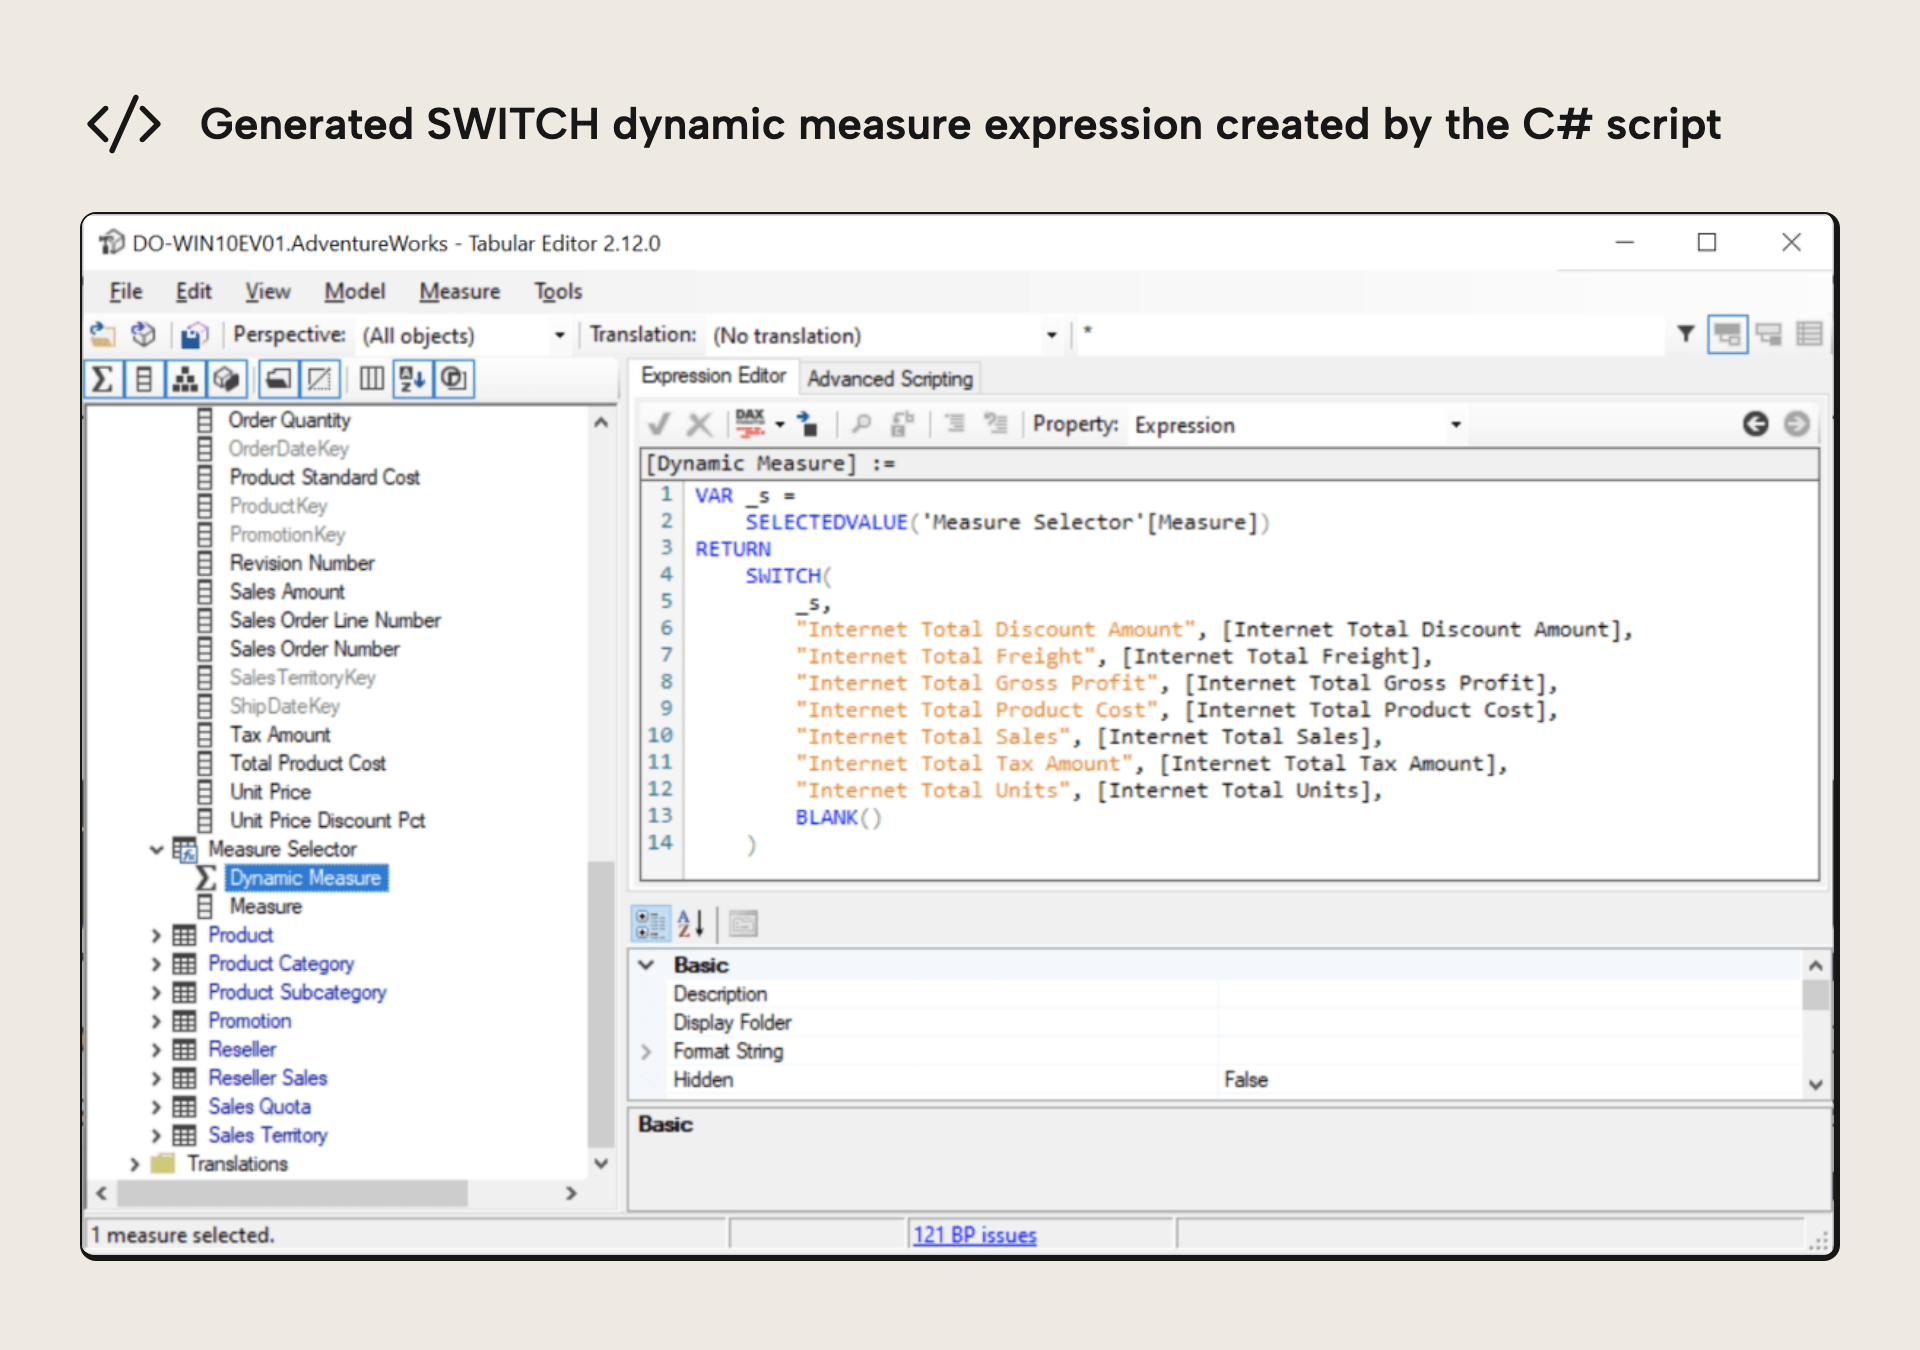This screenshot has width=1920, height=1350.
Task: Click the filter funnel icon
Action: tap(1686, 334)
